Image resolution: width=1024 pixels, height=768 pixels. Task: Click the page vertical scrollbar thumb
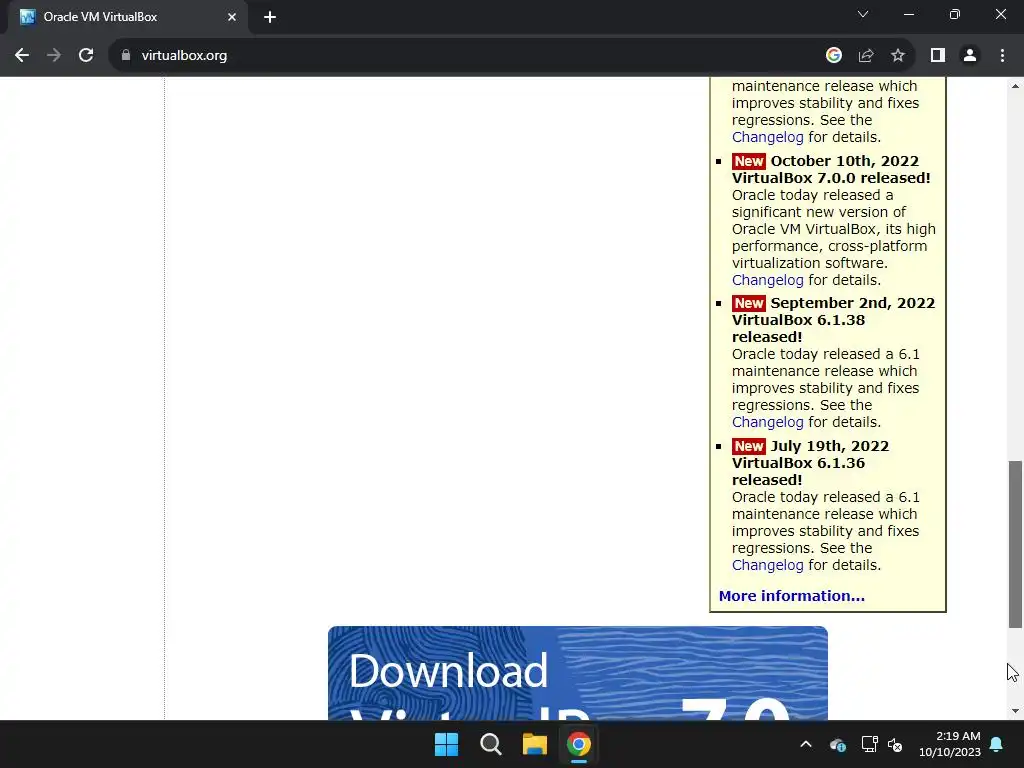click(1015, 545)
